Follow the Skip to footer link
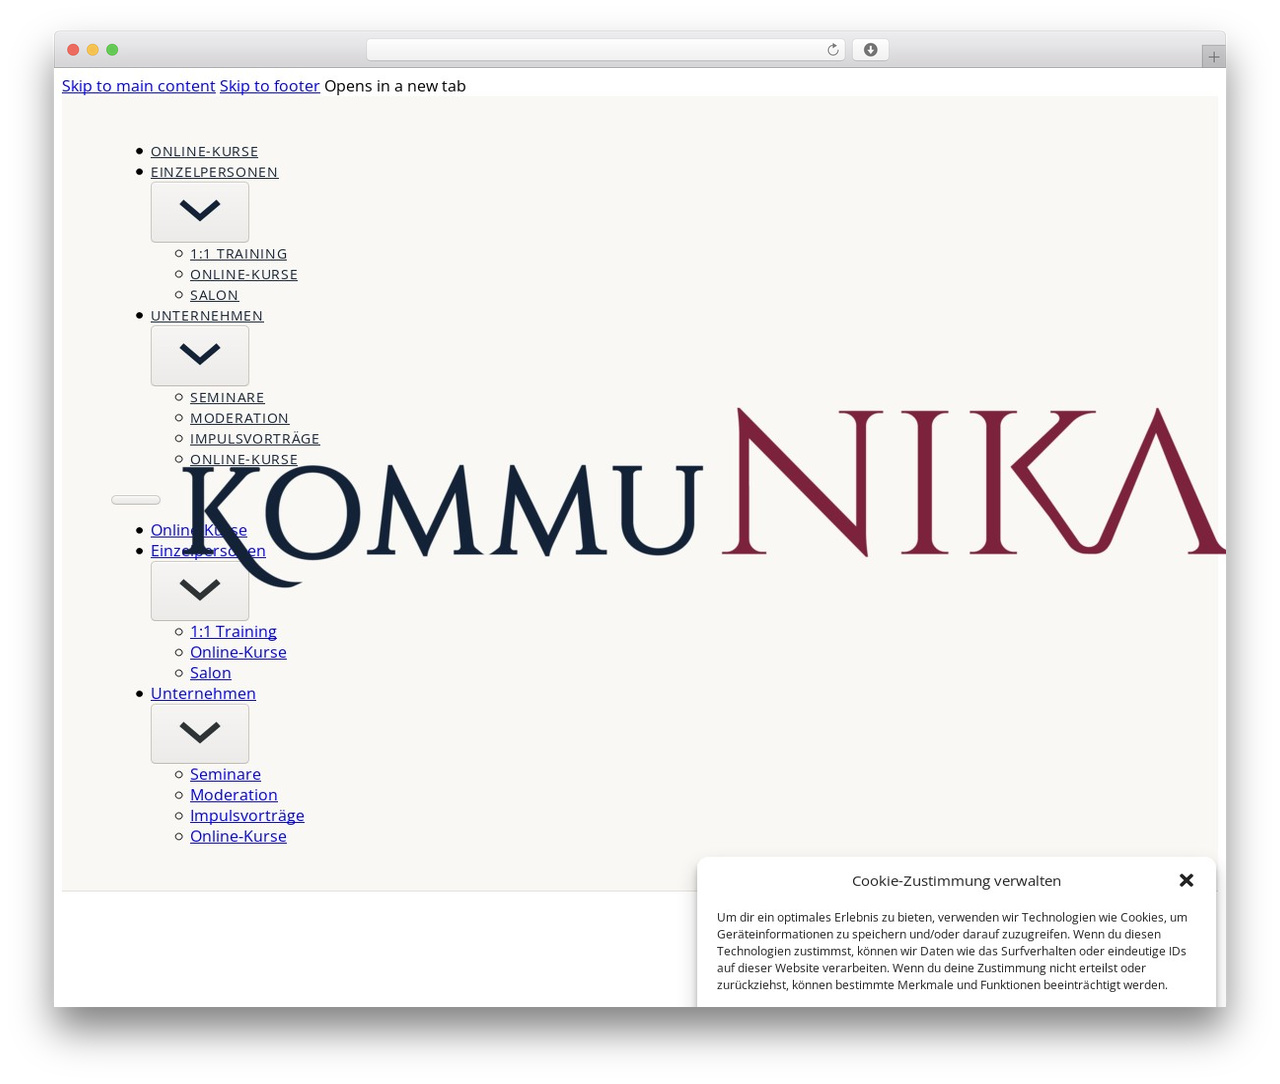The width and height of the screenshot is (1280, 1084). 270,86
